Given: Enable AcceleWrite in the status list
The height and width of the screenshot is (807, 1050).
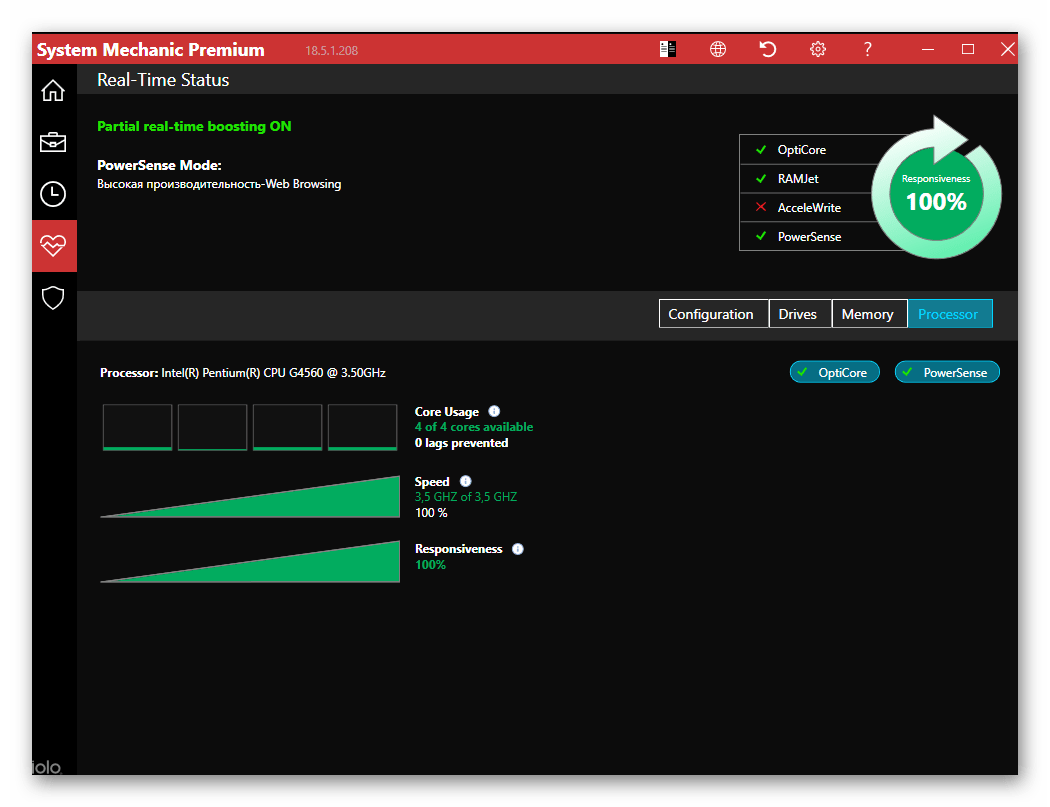Looking at the screenshot, I should click(809, 208).
